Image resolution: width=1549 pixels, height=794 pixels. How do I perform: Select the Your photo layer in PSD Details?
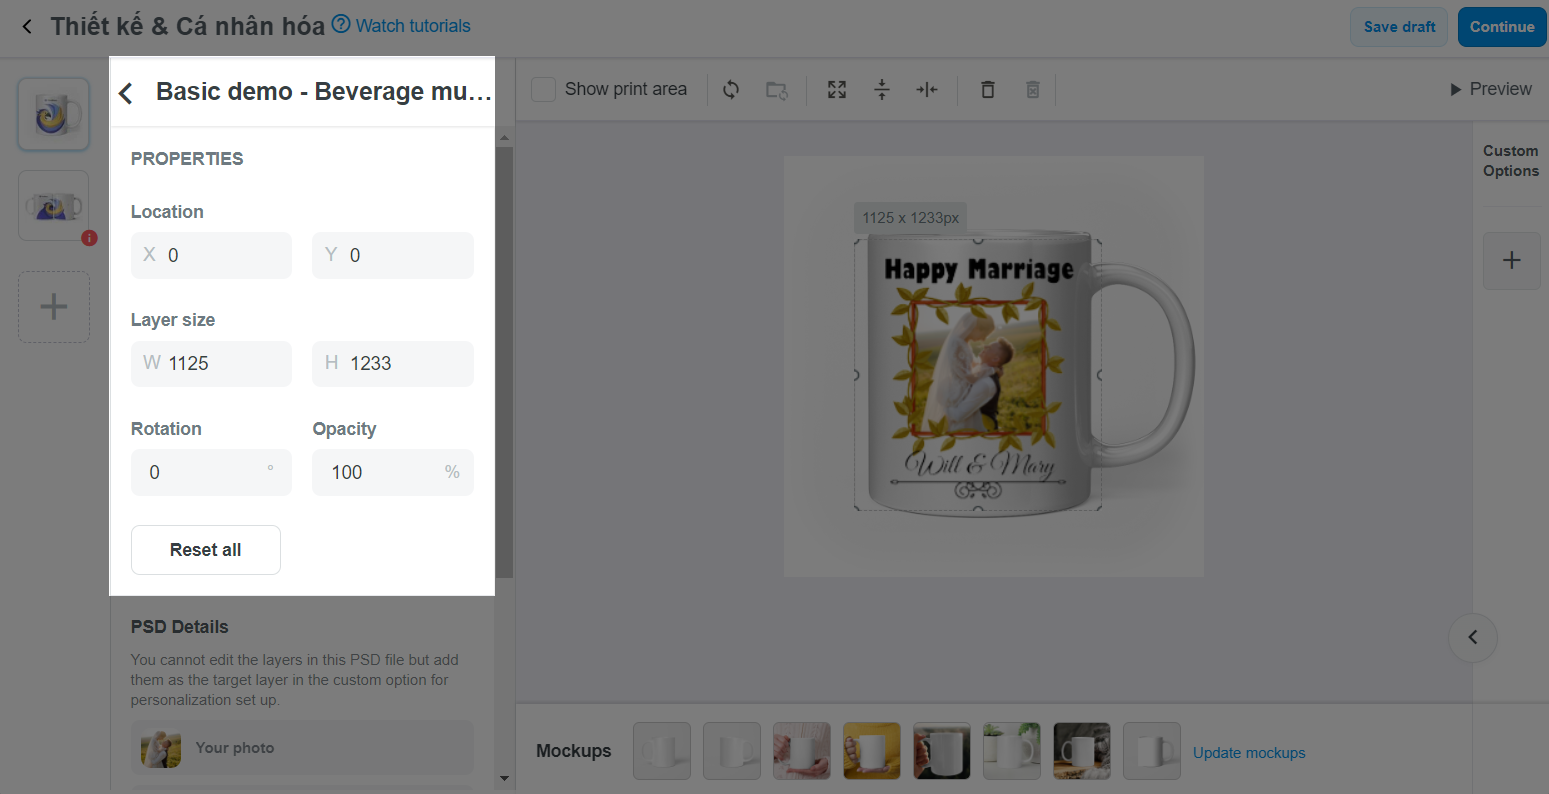pos(302,748)
